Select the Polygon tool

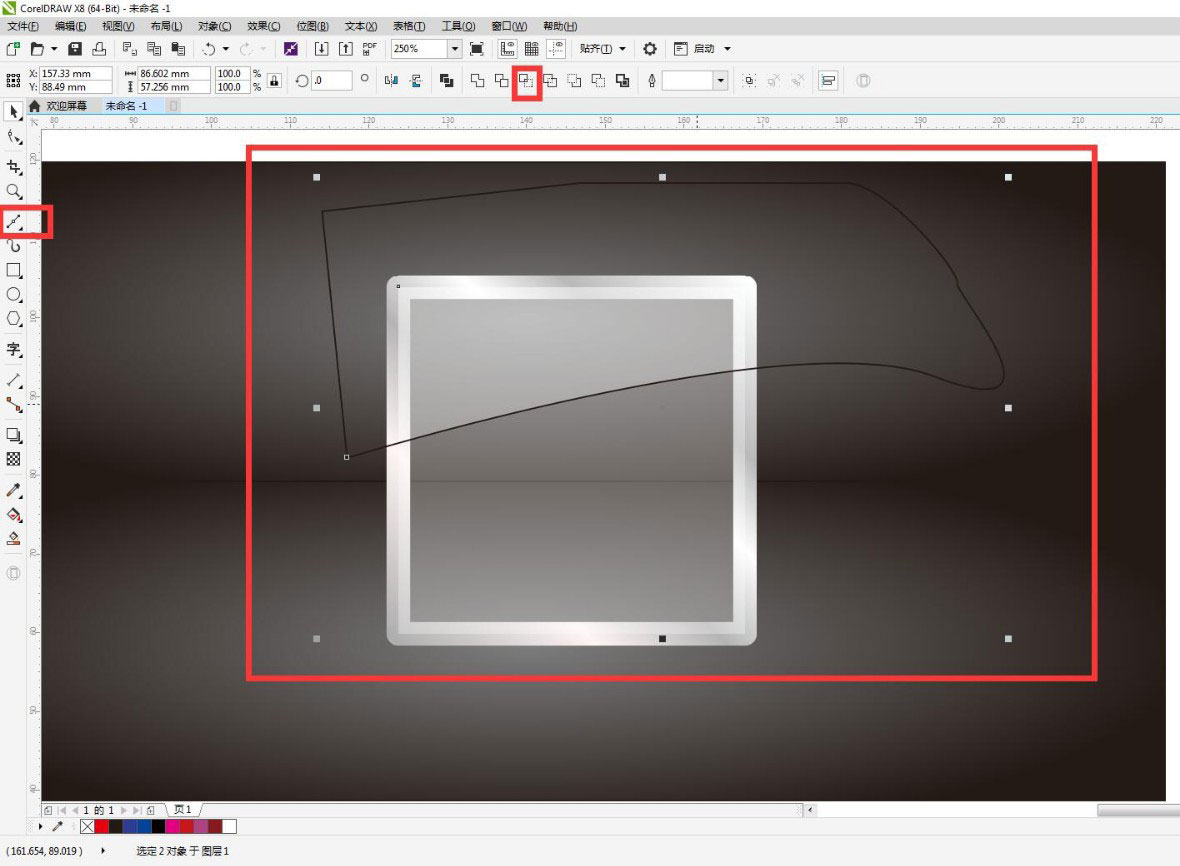[x=14, y=319]
